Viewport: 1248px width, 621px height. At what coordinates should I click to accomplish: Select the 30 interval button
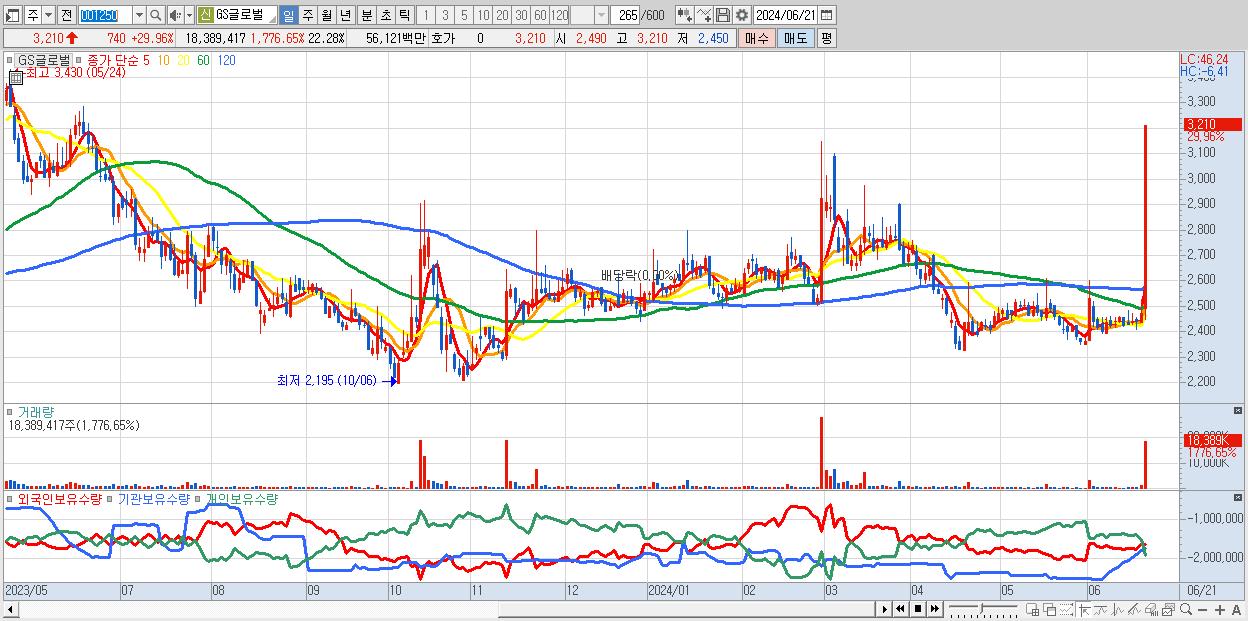(521, 15)
